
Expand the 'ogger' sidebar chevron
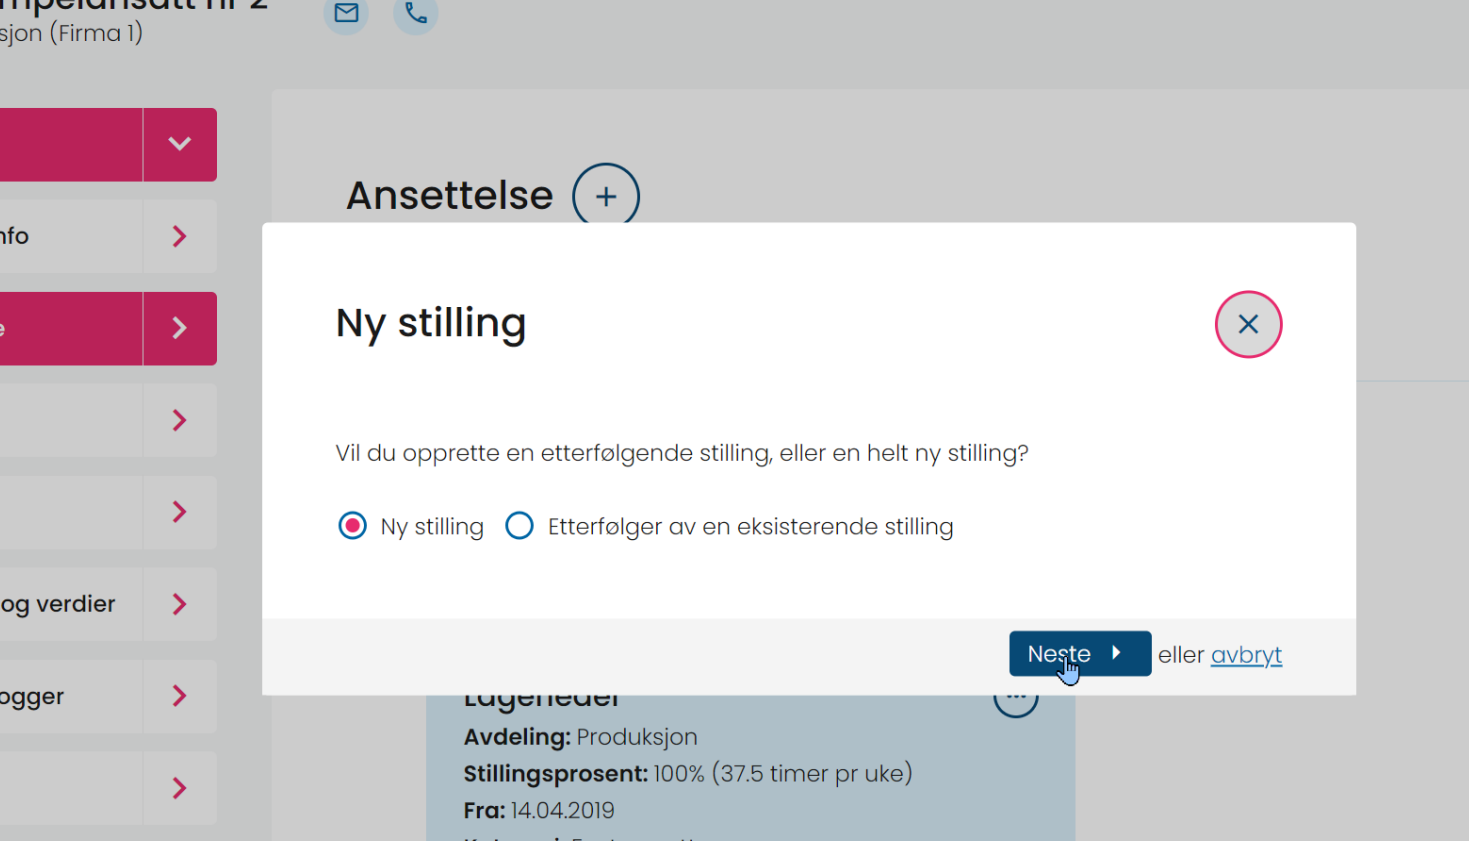(180, 696)
